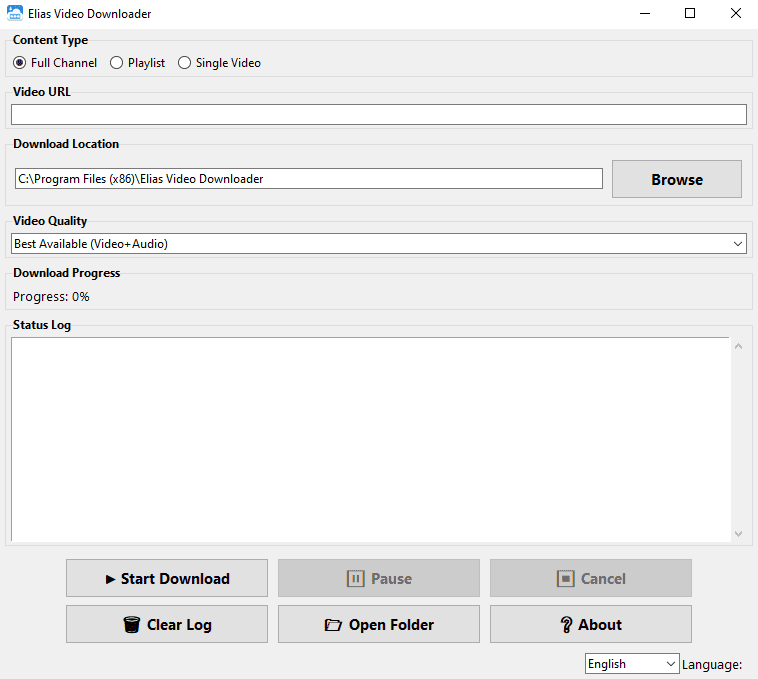Open the Video Quality dropdown
This screenshot has width=758, height=679.
tap(379, 244)
